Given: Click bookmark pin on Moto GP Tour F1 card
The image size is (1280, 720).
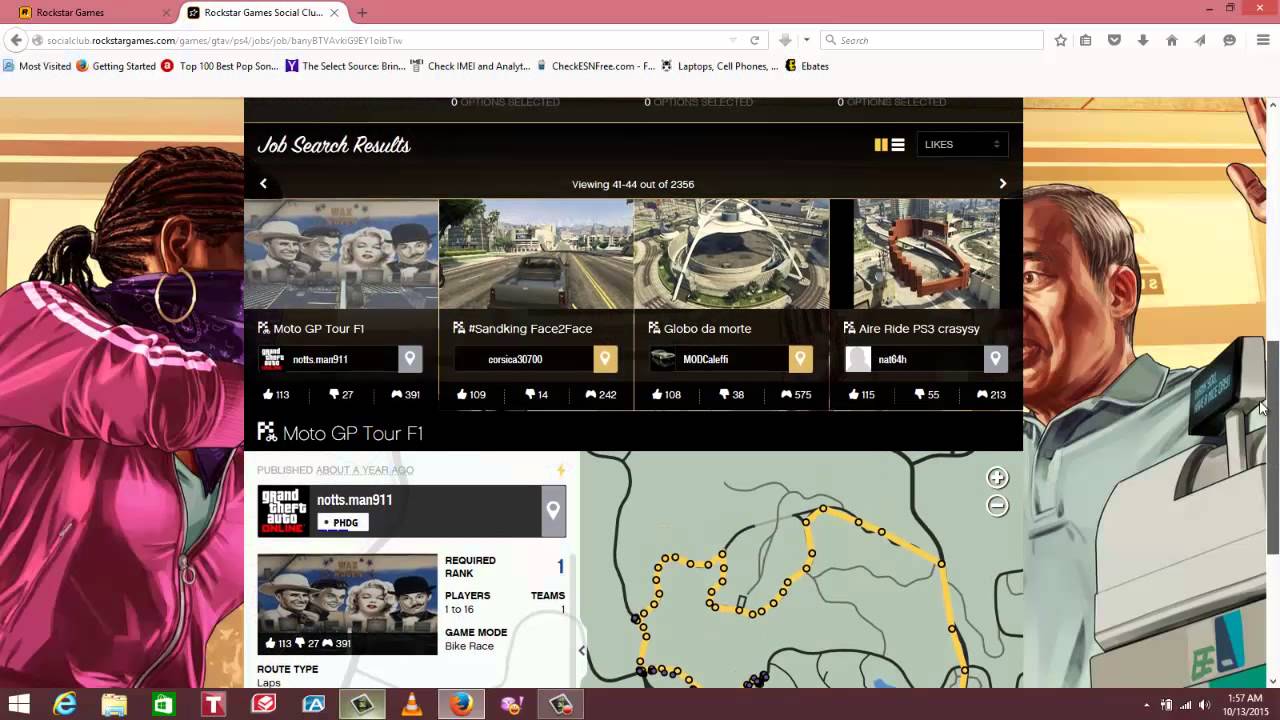Looking at the screenshot, I should pyautogui.click(x=410, y=359).
